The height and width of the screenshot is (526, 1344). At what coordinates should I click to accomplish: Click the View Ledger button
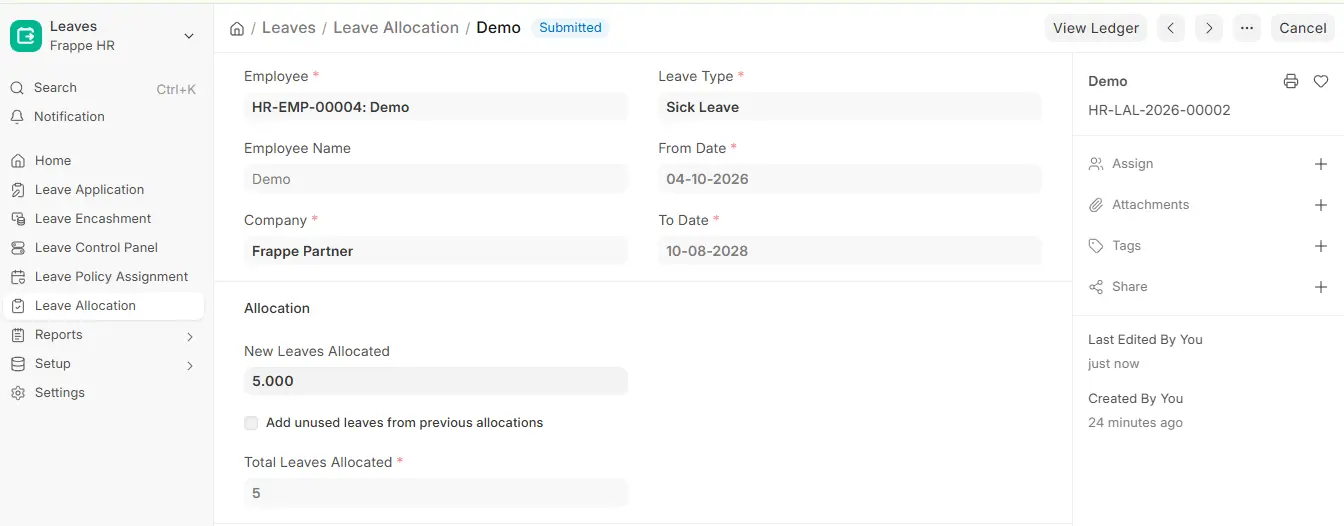coord(1096,28)
